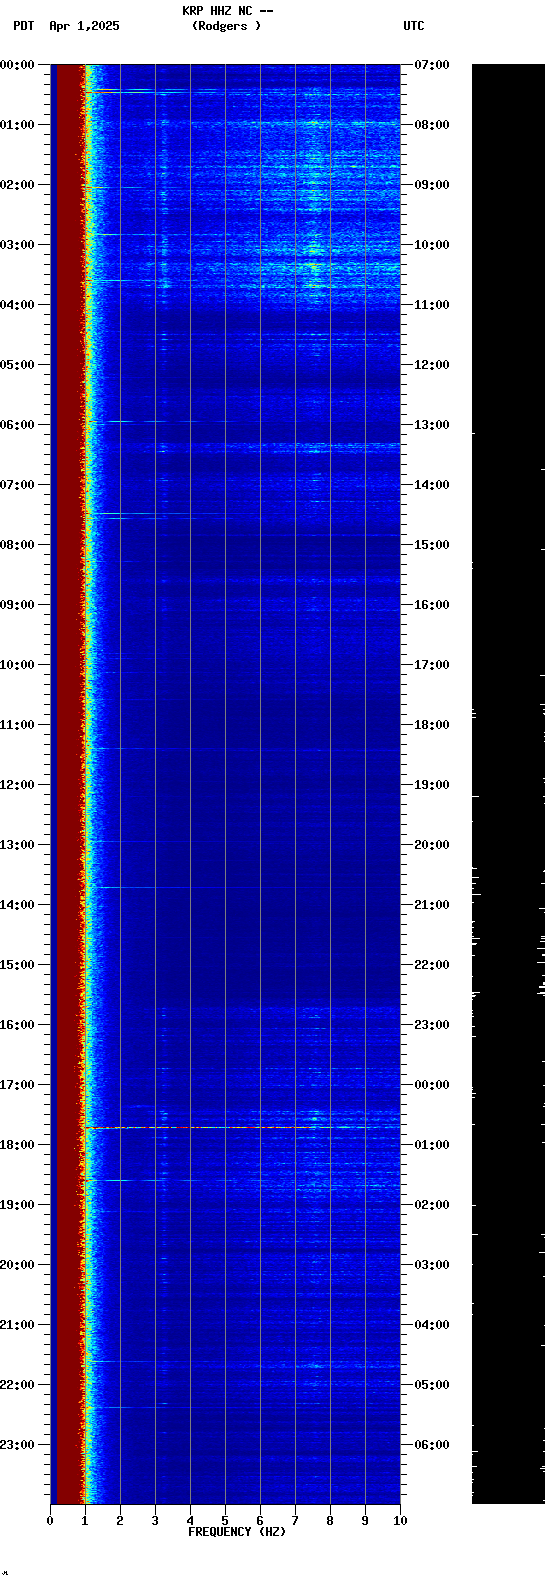This screenshot has height=1584, width=552.
Task: Click the PDT '05:00' time tick label
Action: coord(18,365)
